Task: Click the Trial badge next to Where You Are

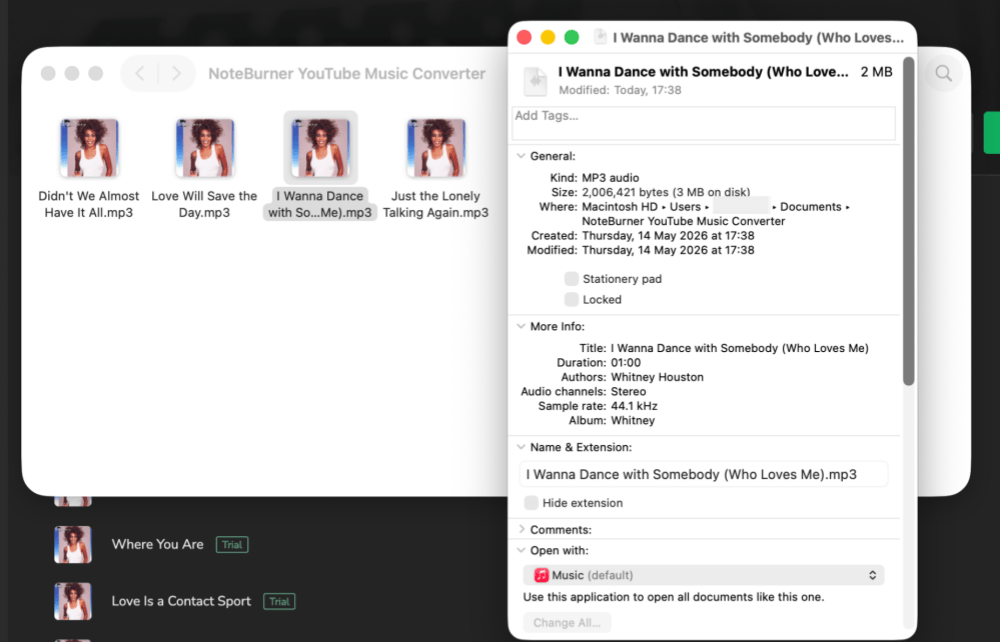Action: tap(232, 544)
